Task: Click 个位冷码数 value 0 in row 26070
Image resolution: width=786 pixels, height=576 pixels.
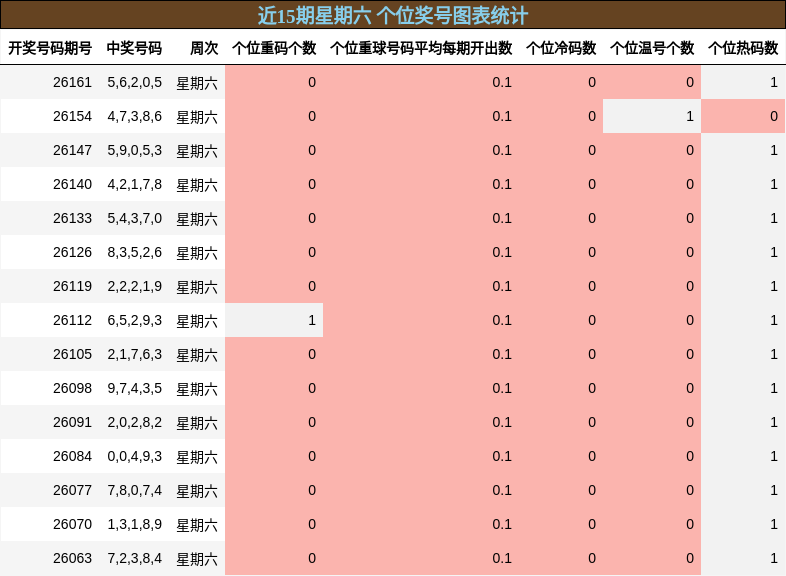Action: point(592,524)
